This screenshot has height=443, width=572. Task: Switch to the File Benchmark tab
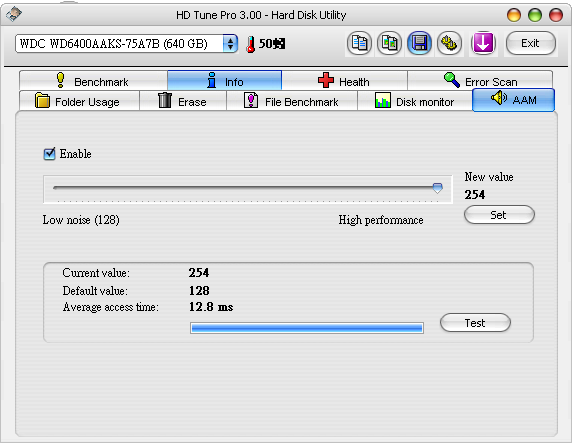point(292,101)
